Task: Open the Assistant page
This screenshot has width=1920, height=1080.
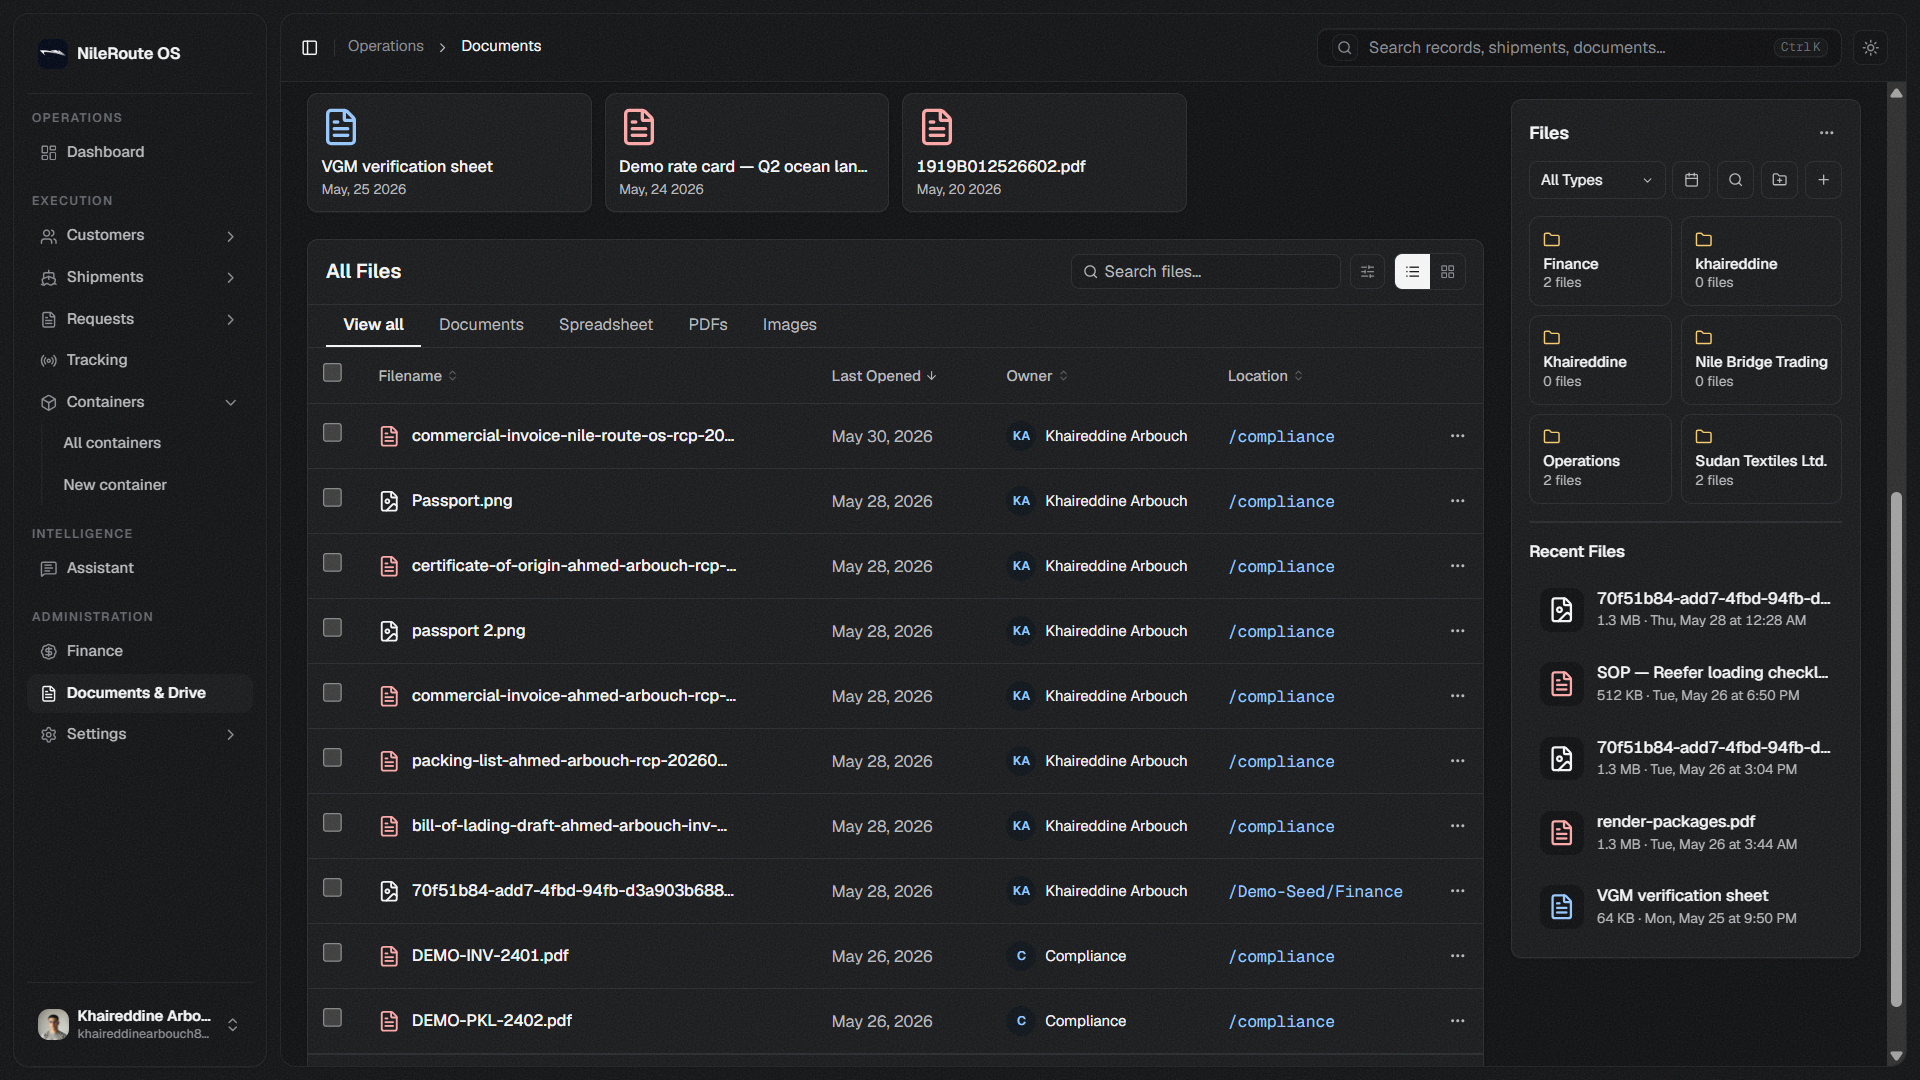Action: [x=139, y=568]
